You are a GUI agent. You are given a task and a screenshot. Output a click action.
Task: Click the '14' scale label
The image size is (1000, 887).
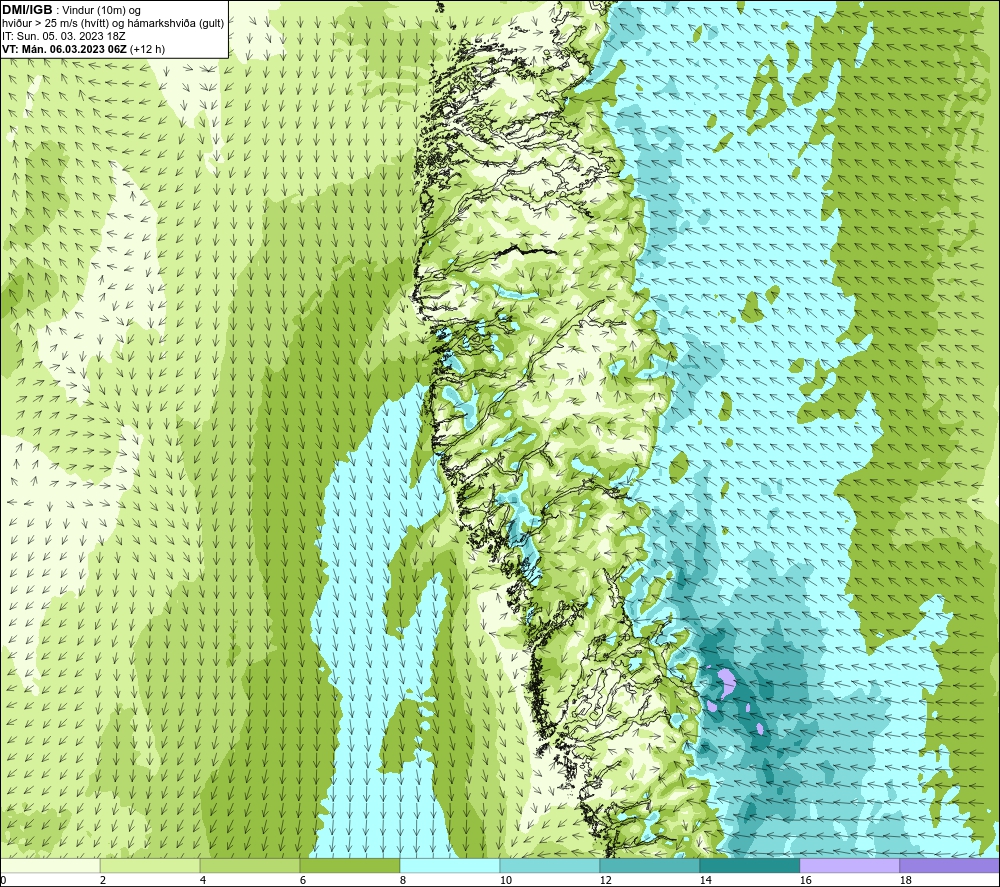click(x=705, y=881)
